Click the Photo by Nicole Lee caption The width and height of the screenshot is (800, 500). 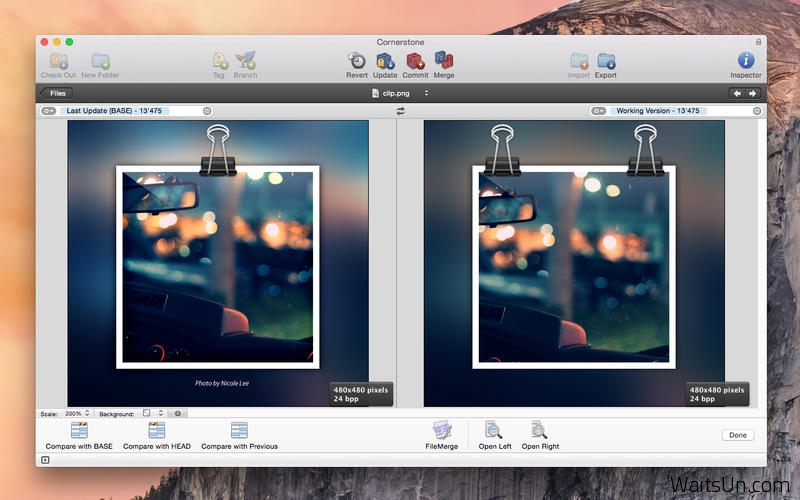pyautogui.click(x=222, y=383)
